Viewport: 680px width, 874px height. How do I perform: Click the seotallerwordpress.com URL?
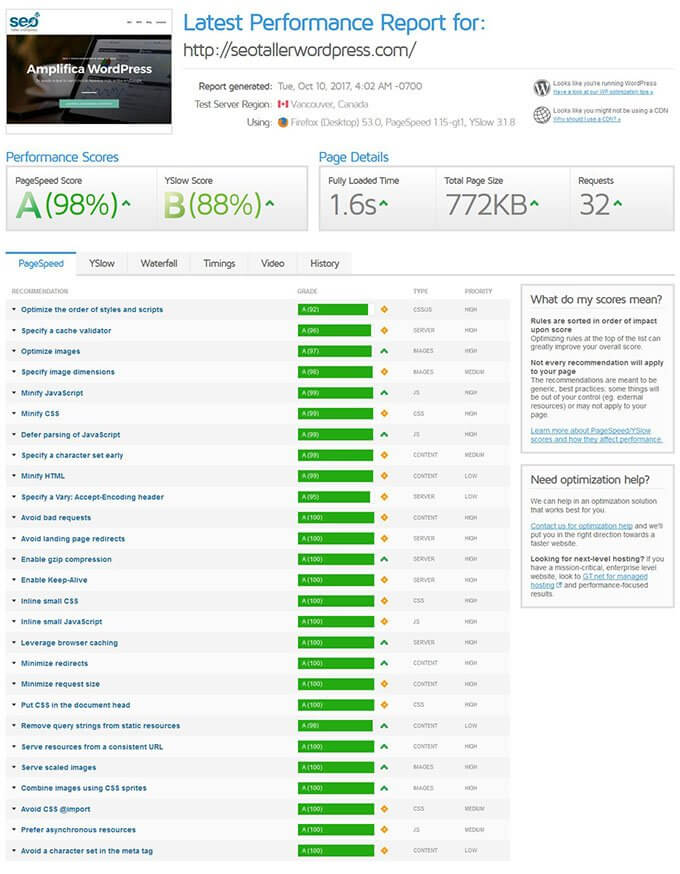coord(299,50)
